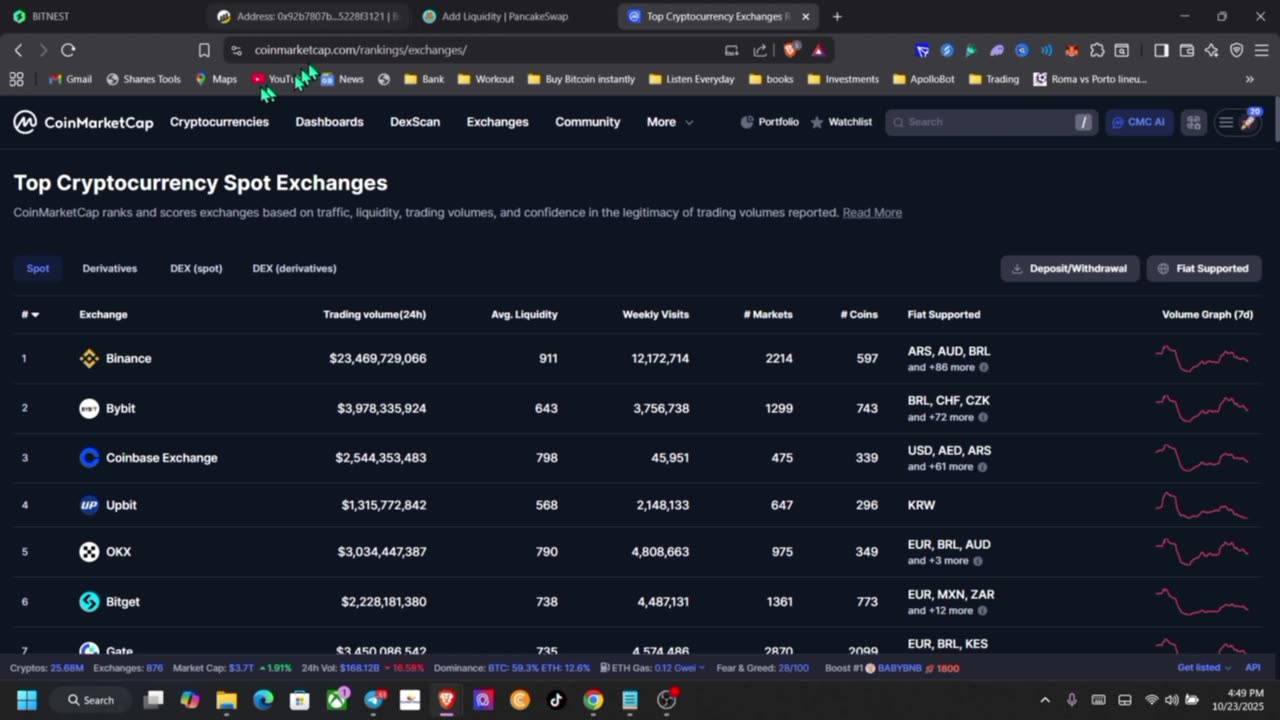The height and width of the screenshot is (720, 1280).
Task: Click OKX's 7d volume graph
Action: [x=1202, y=552]
